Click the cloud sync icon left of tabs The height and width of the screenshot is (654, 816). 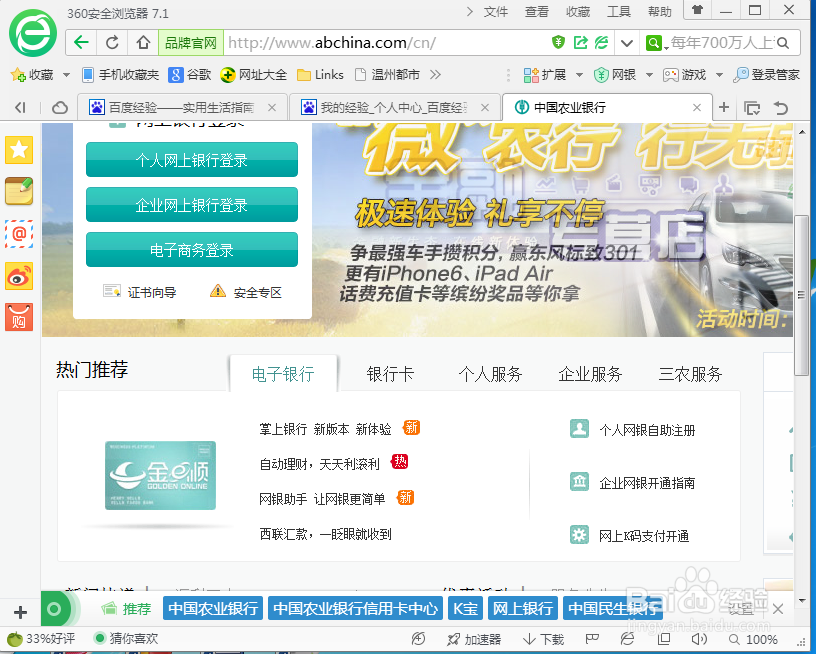[60, 108]
